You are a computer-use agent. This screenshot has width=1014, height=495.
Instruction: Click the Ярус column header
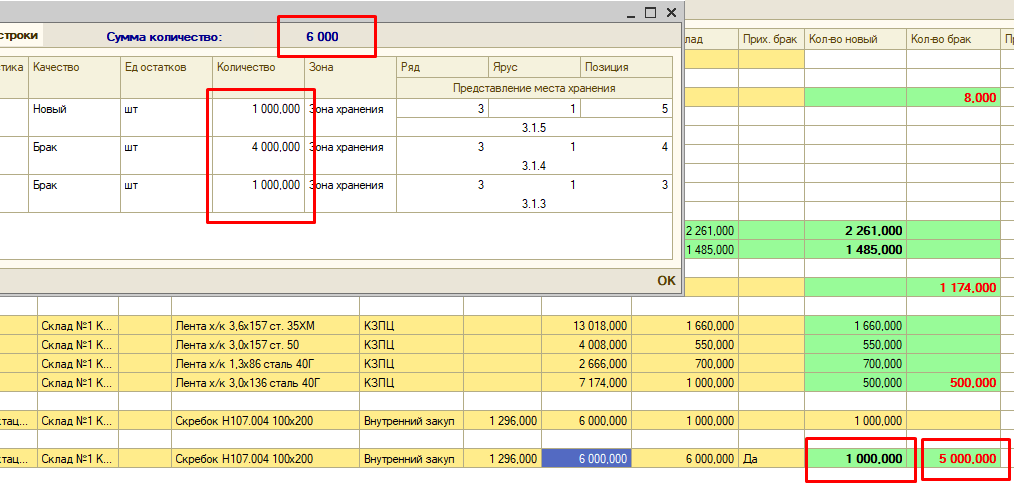[x=534, y=67]
